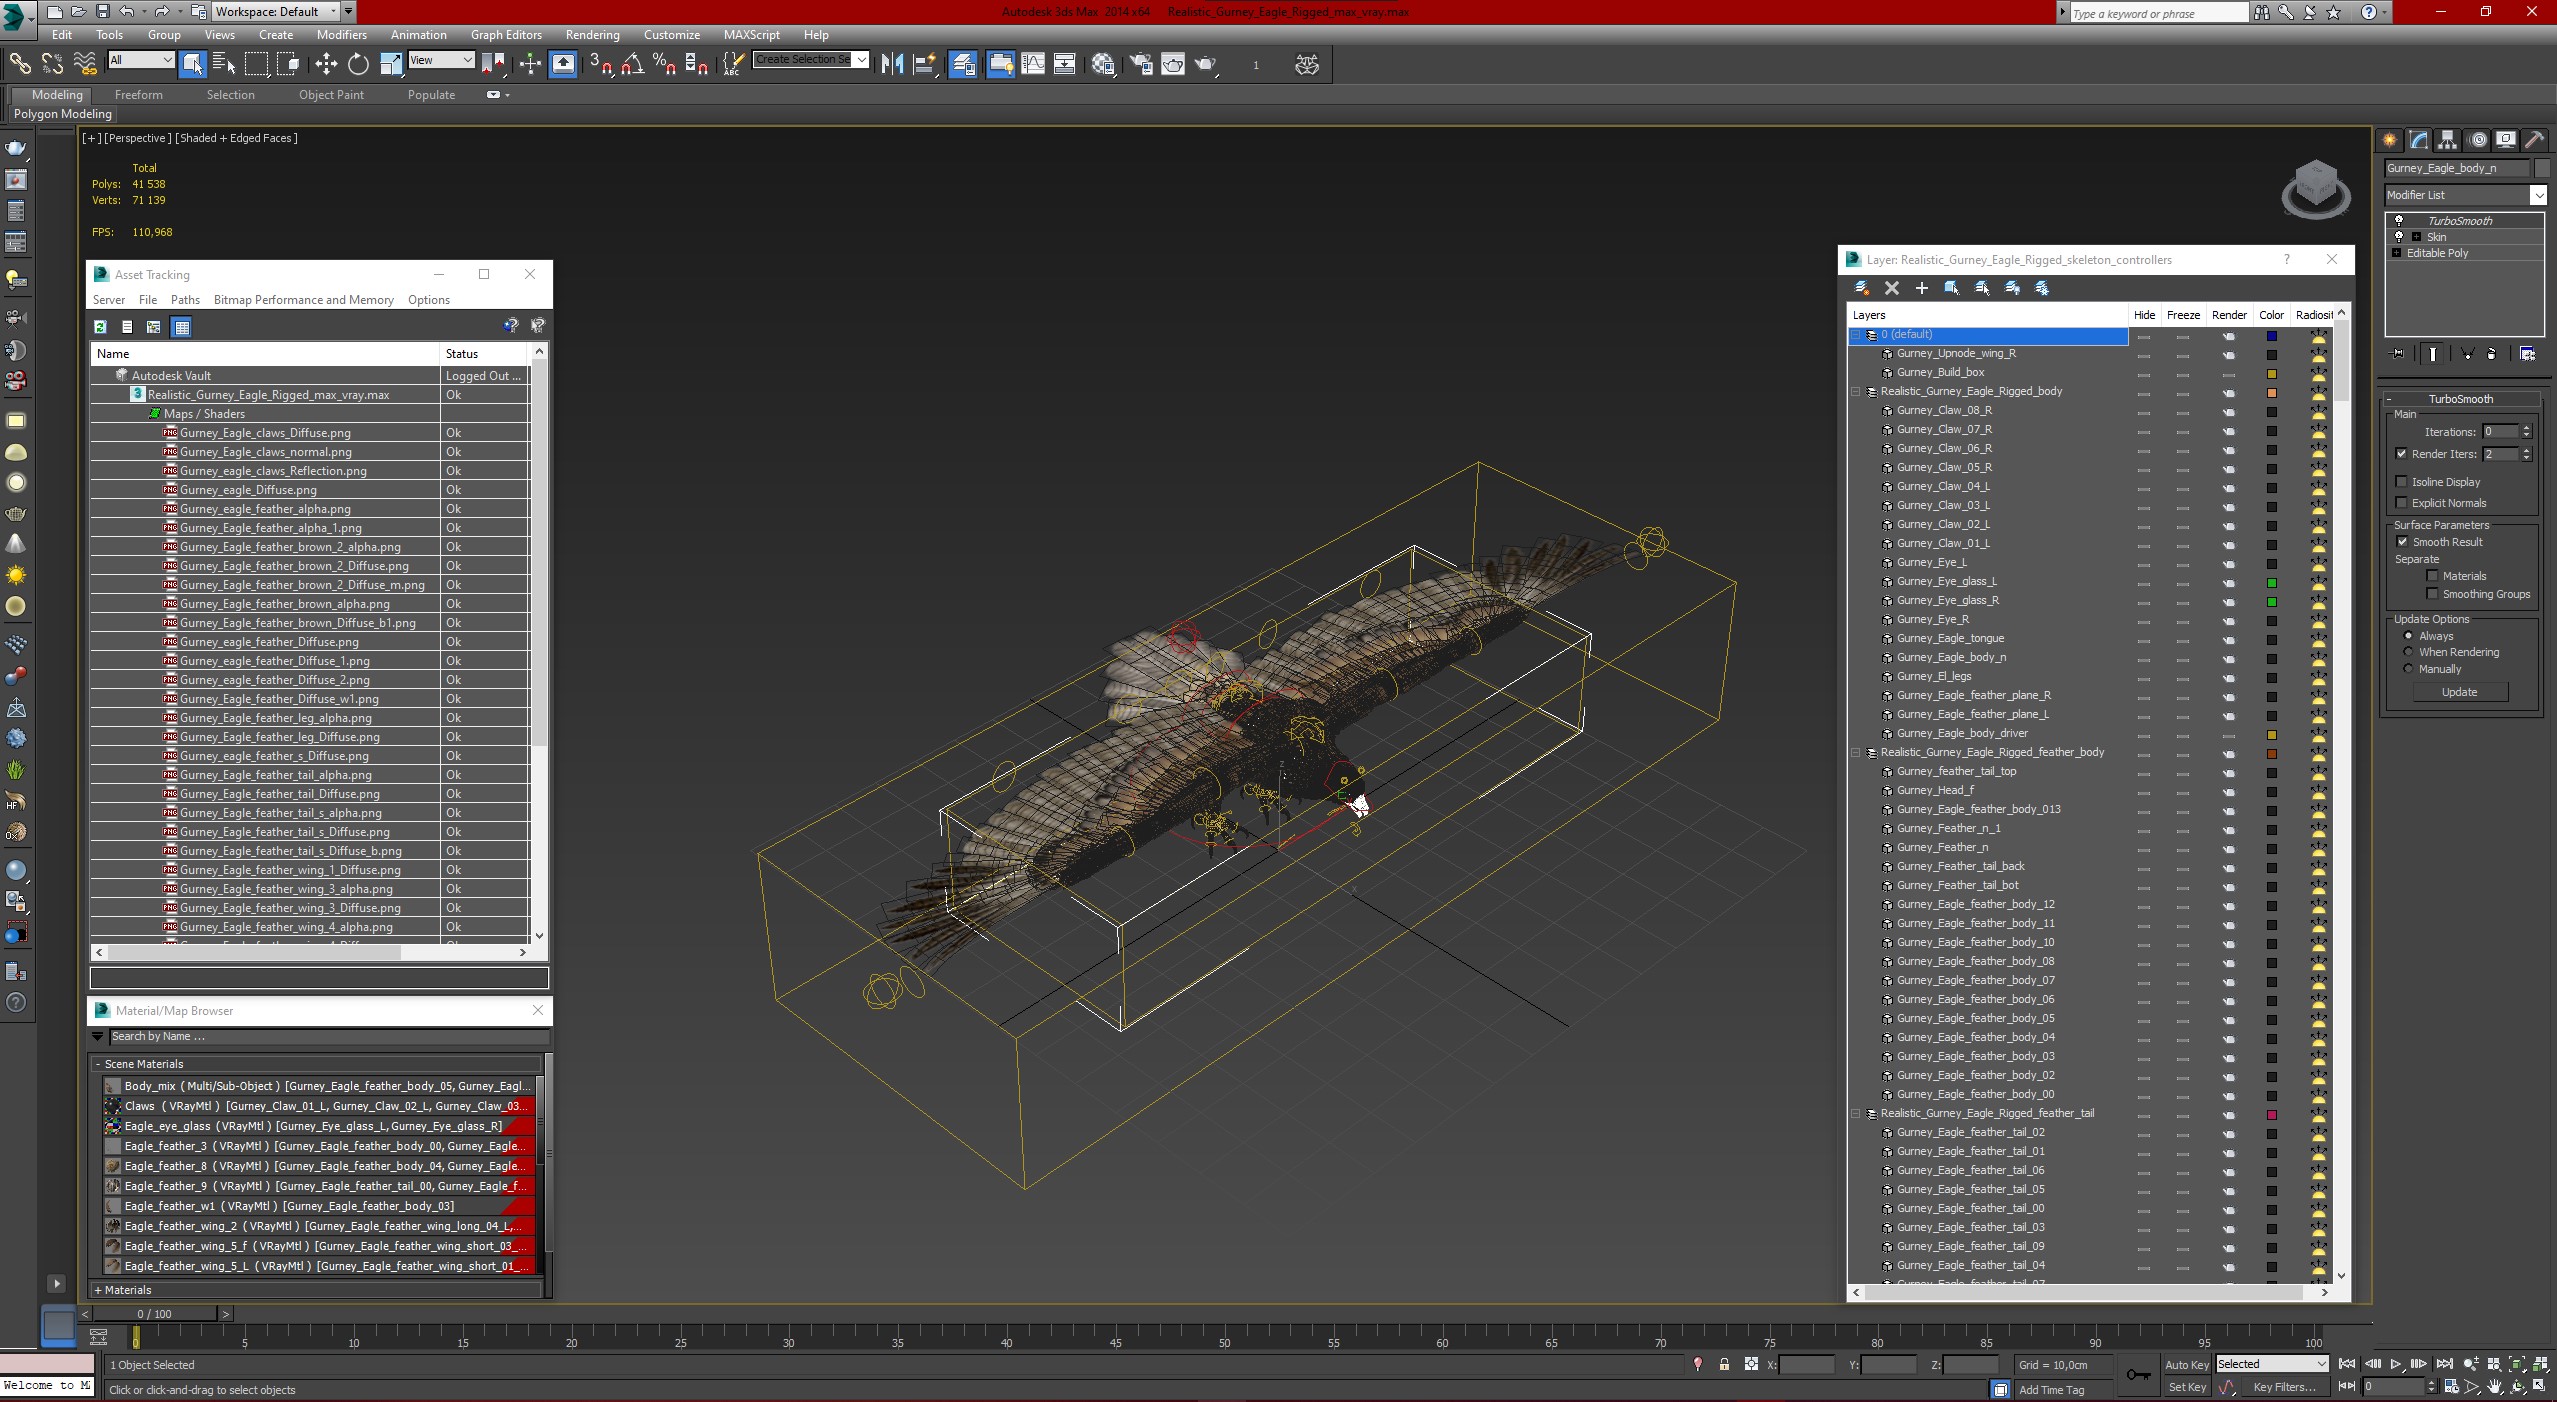The height and width of the screenshot is (1402, 2557).
Task: Choose the Select and Scale tool
Action: point(391,65)
